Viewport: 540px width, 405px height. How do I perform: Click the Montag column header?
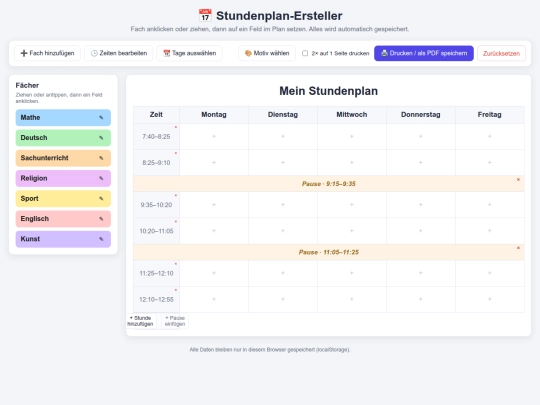(214, 115)
